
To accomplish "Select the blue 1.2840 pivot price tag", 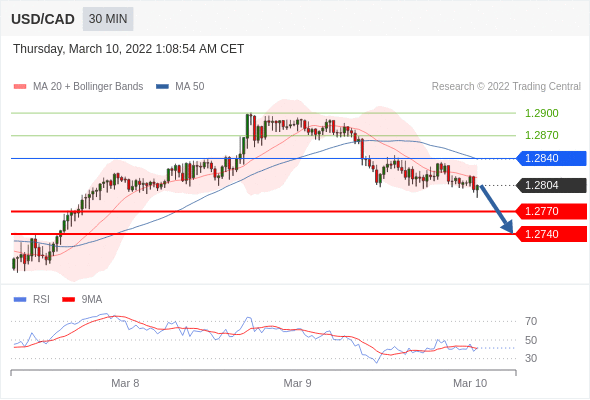I will pyautogui.click(x=551, y=158).
